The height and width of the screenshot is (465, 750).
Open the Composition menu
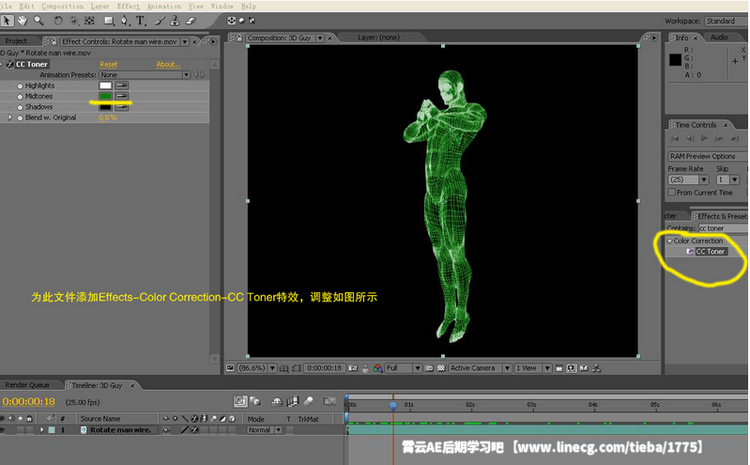tap(63, 6)
